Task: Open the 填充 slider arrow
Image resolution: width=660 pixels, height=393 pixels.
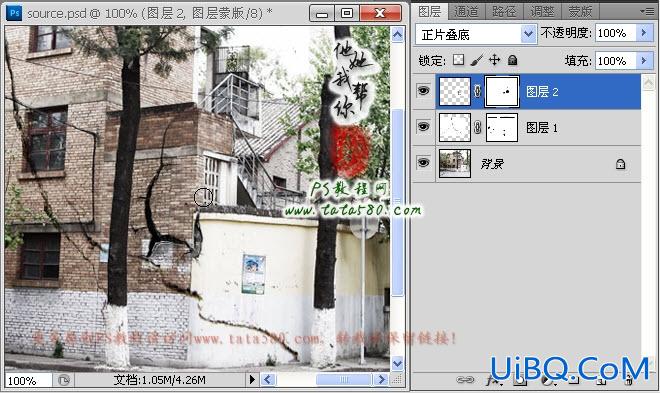Action: [644, 61]
